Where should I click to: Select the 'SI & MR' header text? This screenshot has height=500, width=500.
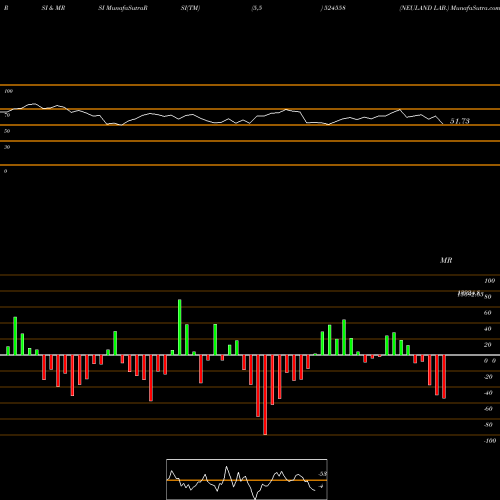[x=53, y=8]
